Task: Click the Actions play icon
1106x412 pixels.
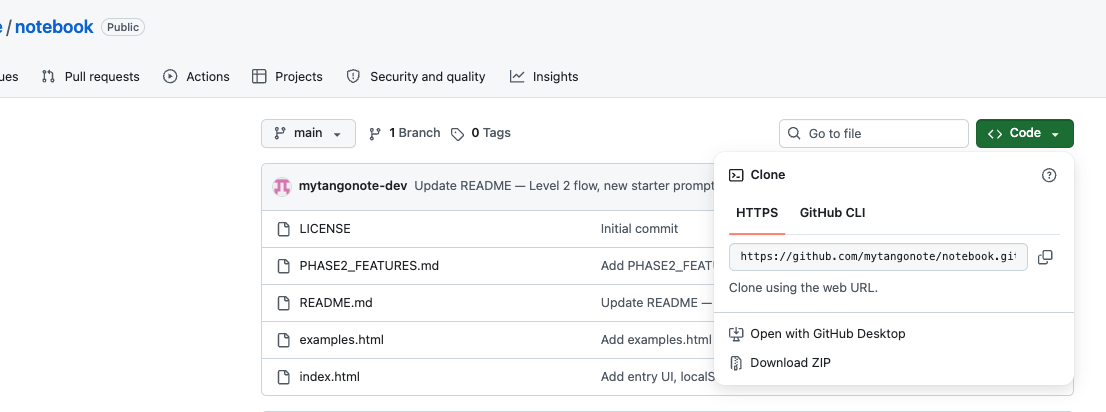Action: (x=170, y=77)
